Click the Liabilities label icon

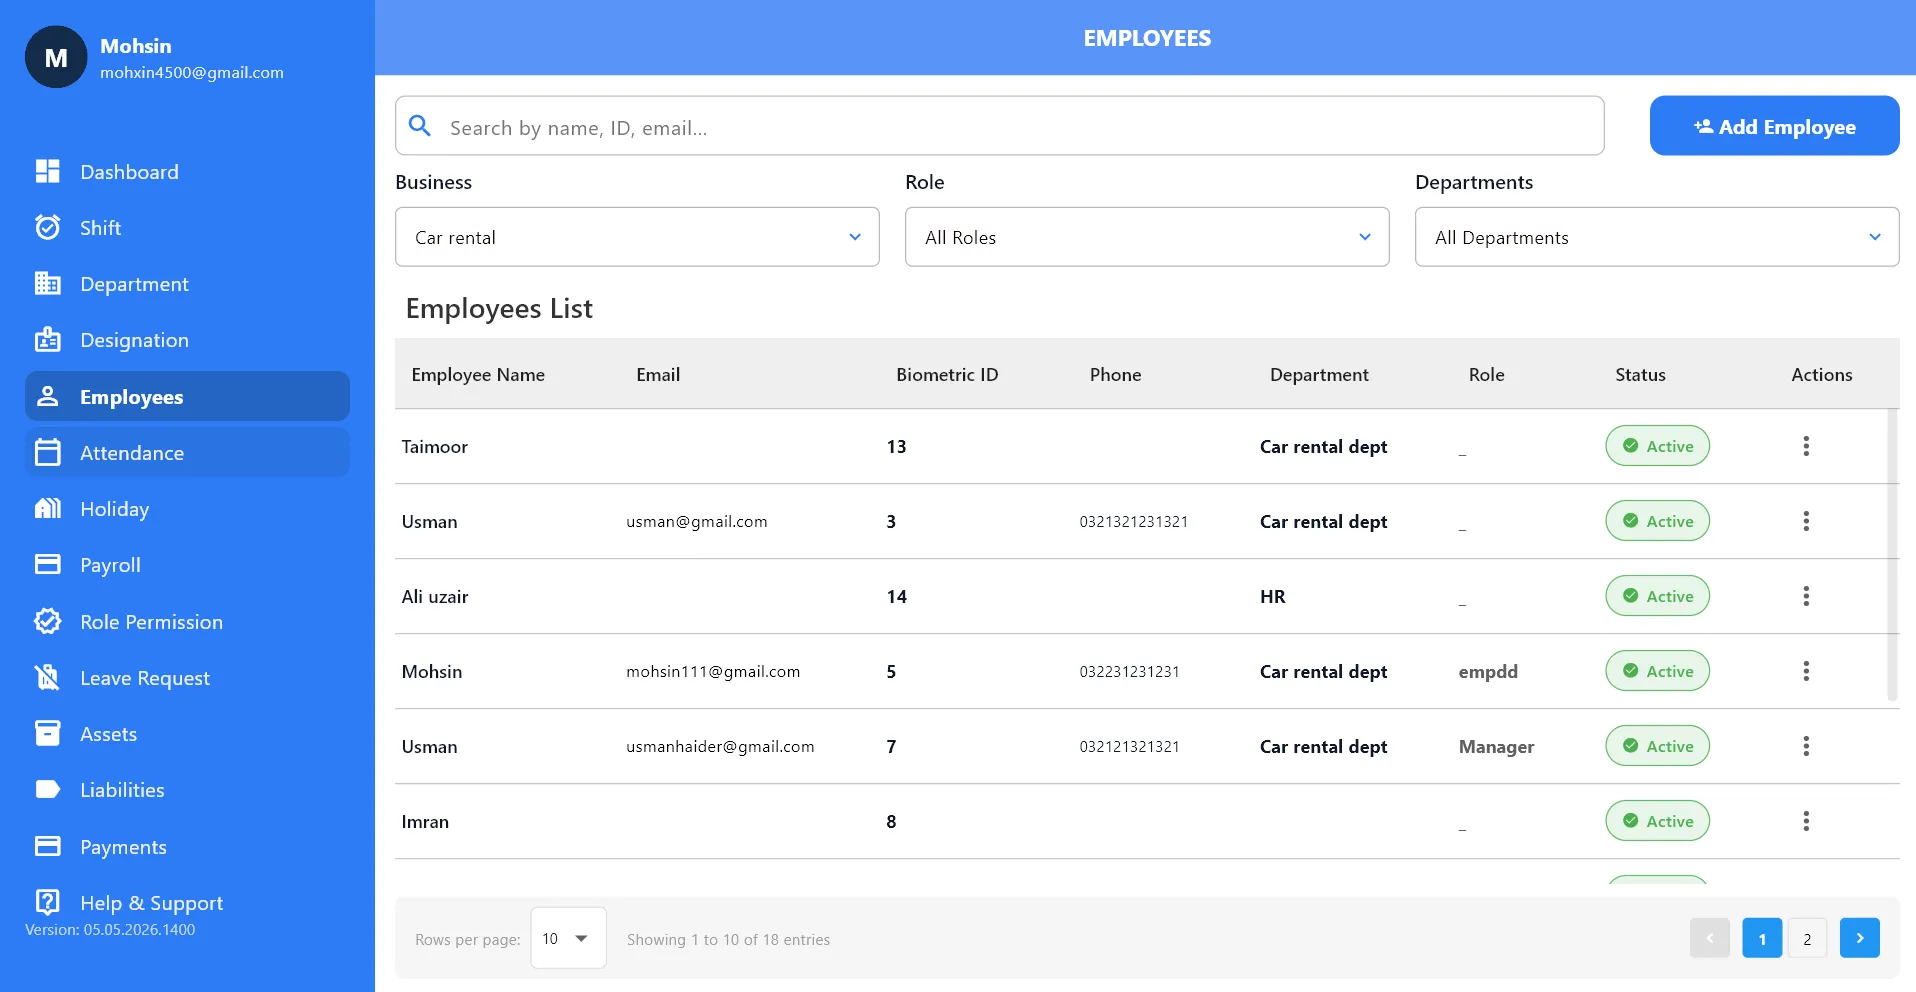pyautogui.click(x=47, y=790)
